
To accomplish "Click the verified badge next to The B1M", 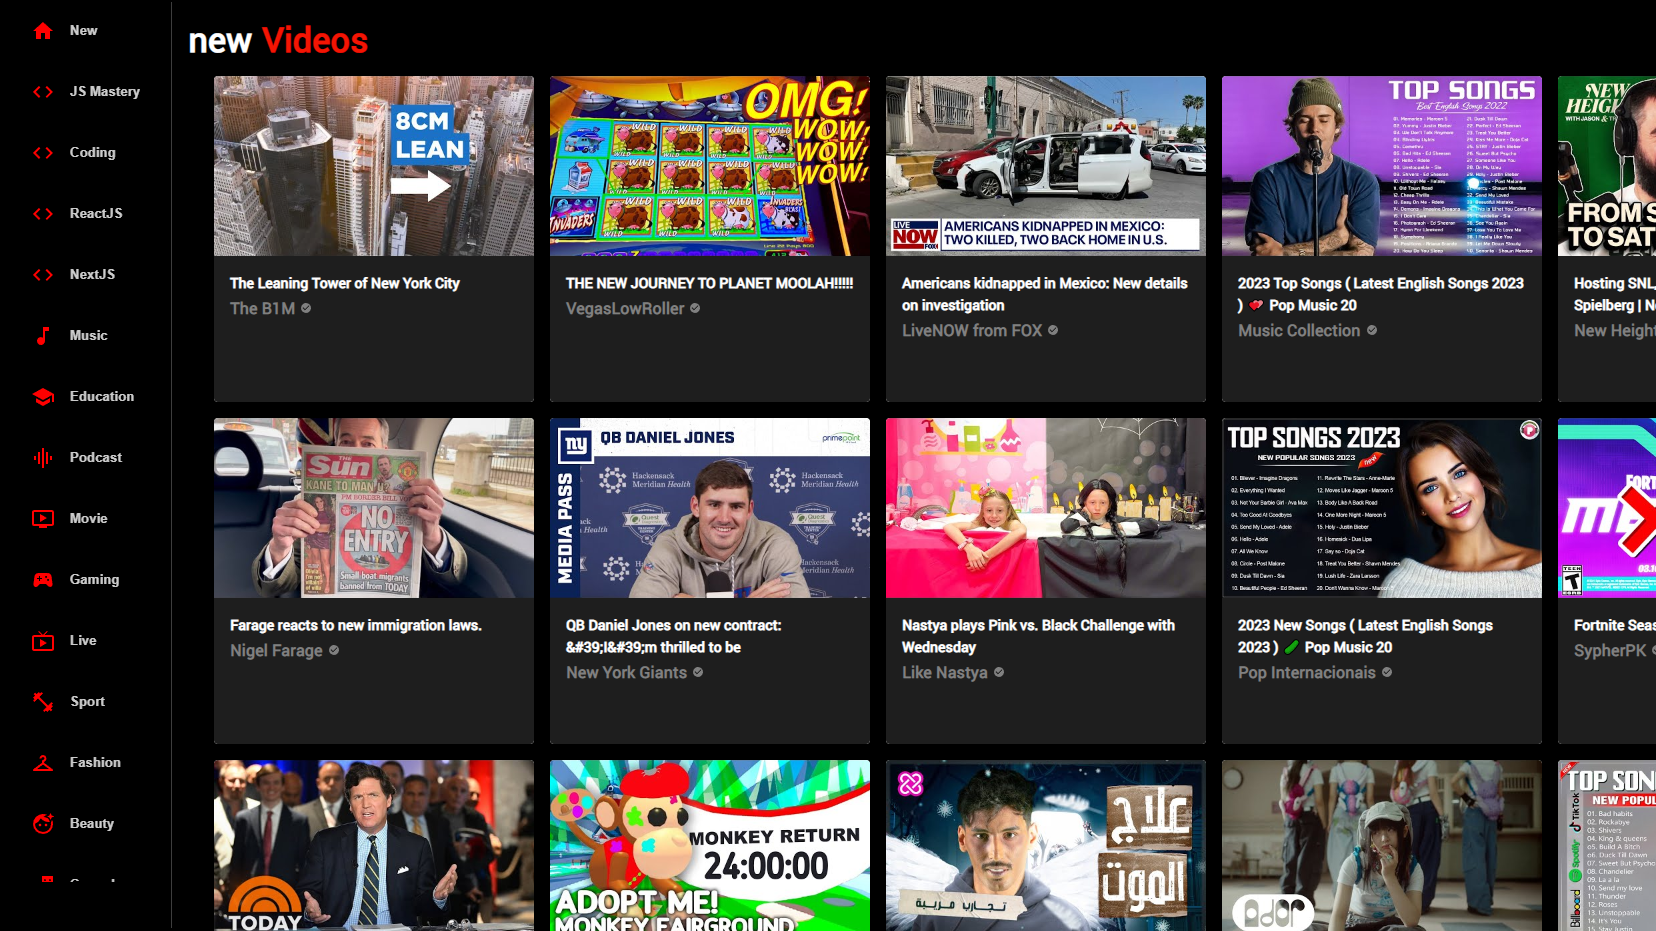I will click(x=306, y=308).
